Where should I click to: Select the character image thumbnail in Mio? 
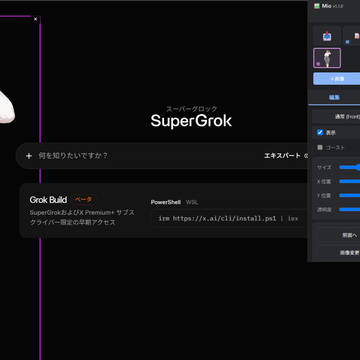click(x=327, y=58)
